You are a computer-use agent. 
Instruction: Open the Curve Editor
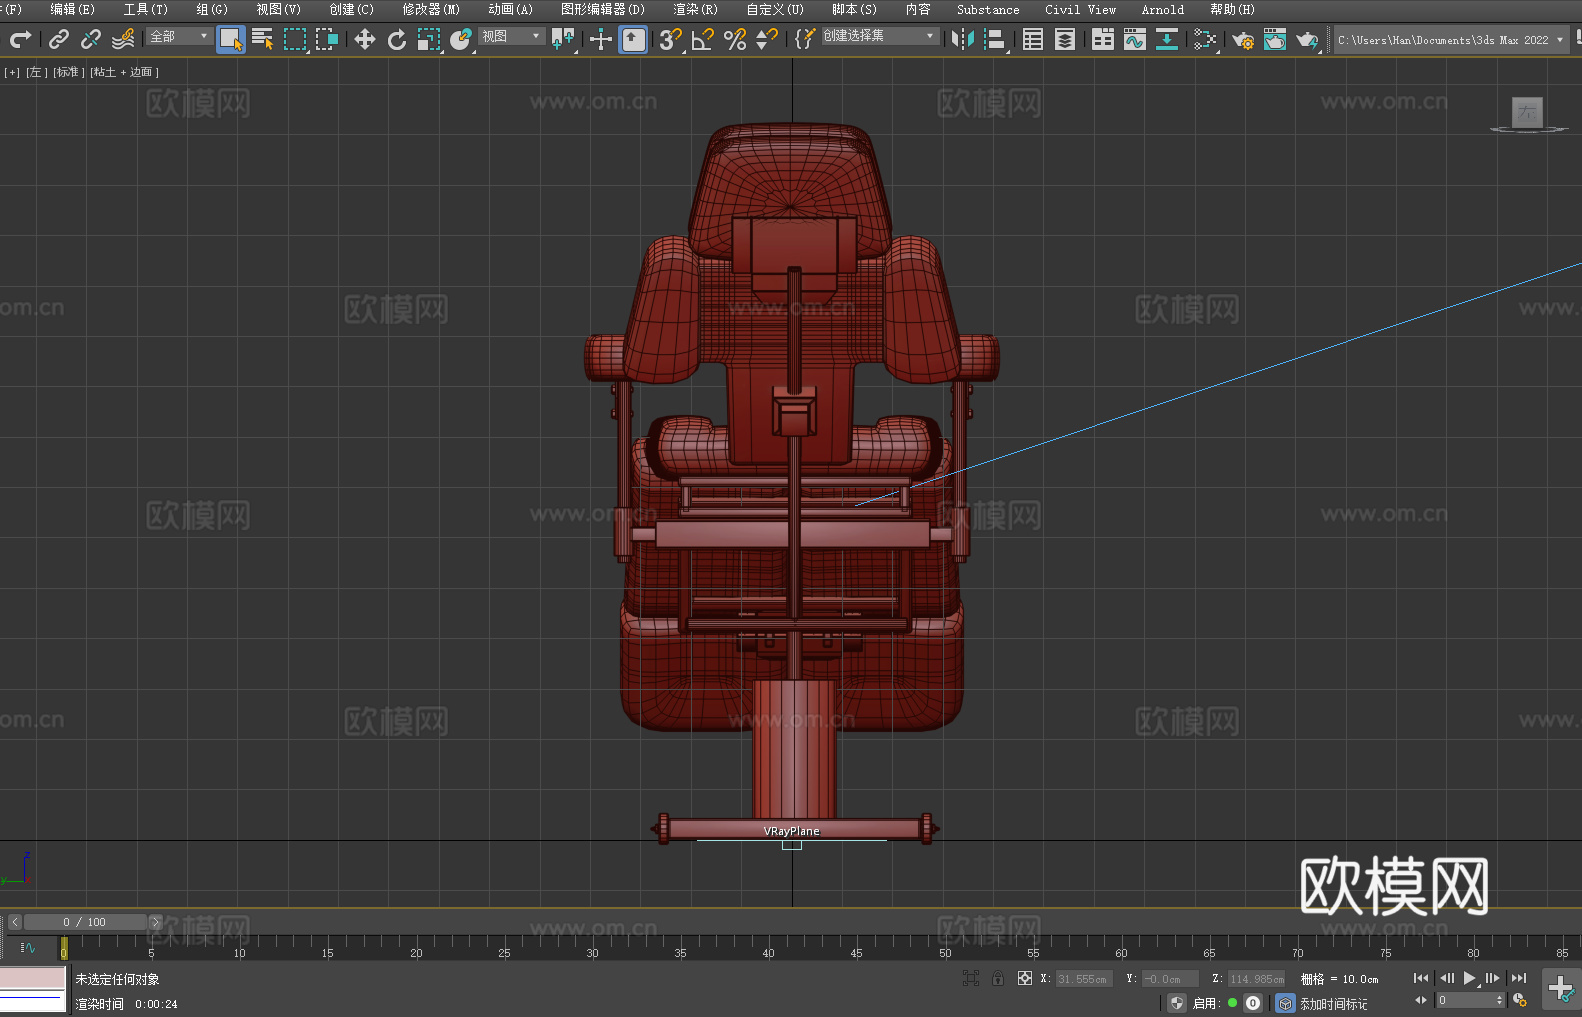tap(1135, 39)
